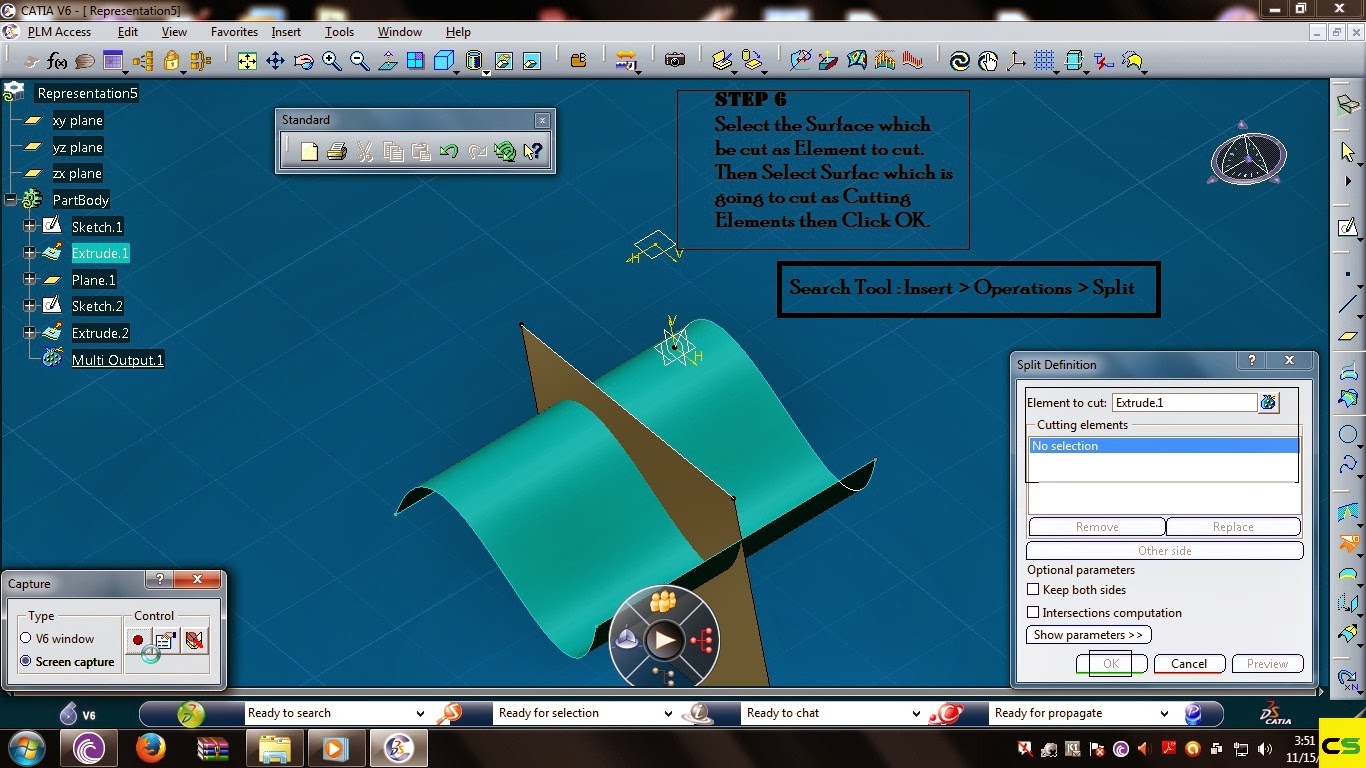The width and height of the screenshot is (1366, 768).
Task: Expand the Sketch.1 node in the tree
Action: pyautogui.click(x=29, y=227)
